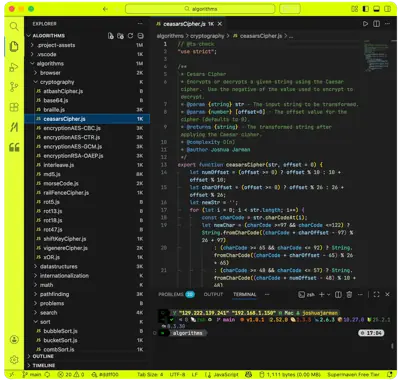
Task: Open editor more actions menu
Action: coord(387,24)
